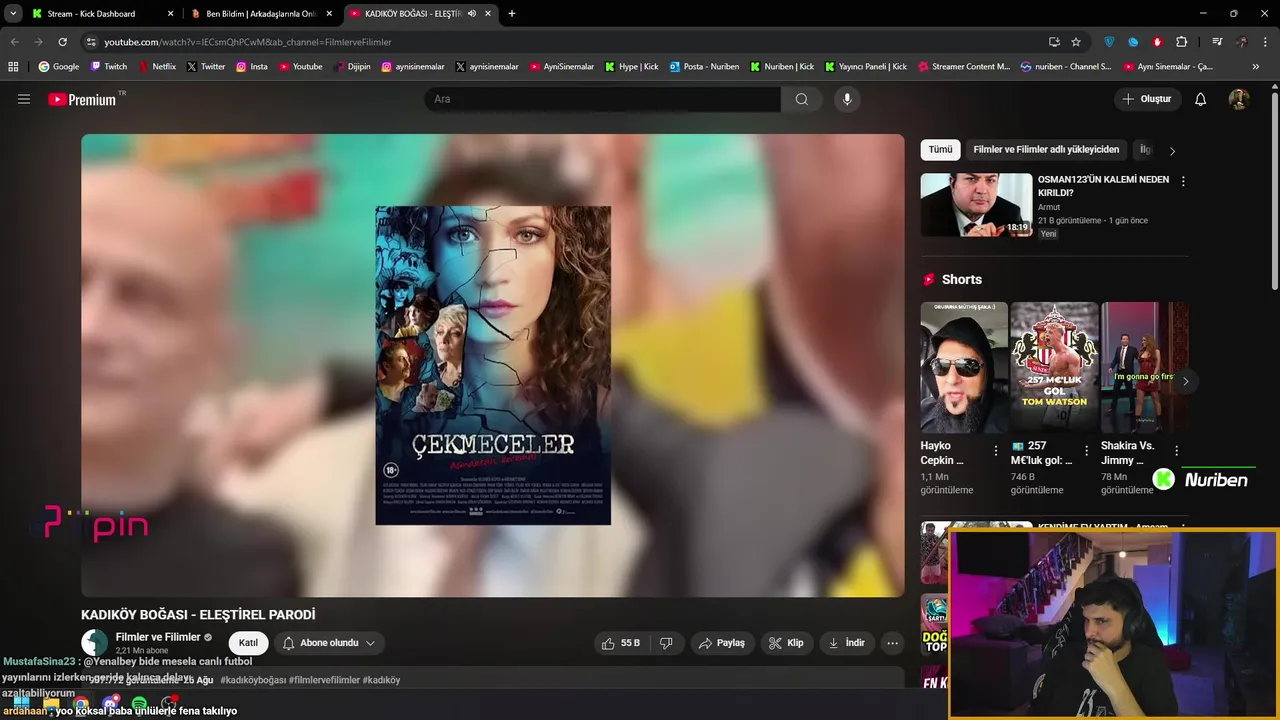Open Yayıncı Paneli | Kick bookmark

[x=866, y=67]
